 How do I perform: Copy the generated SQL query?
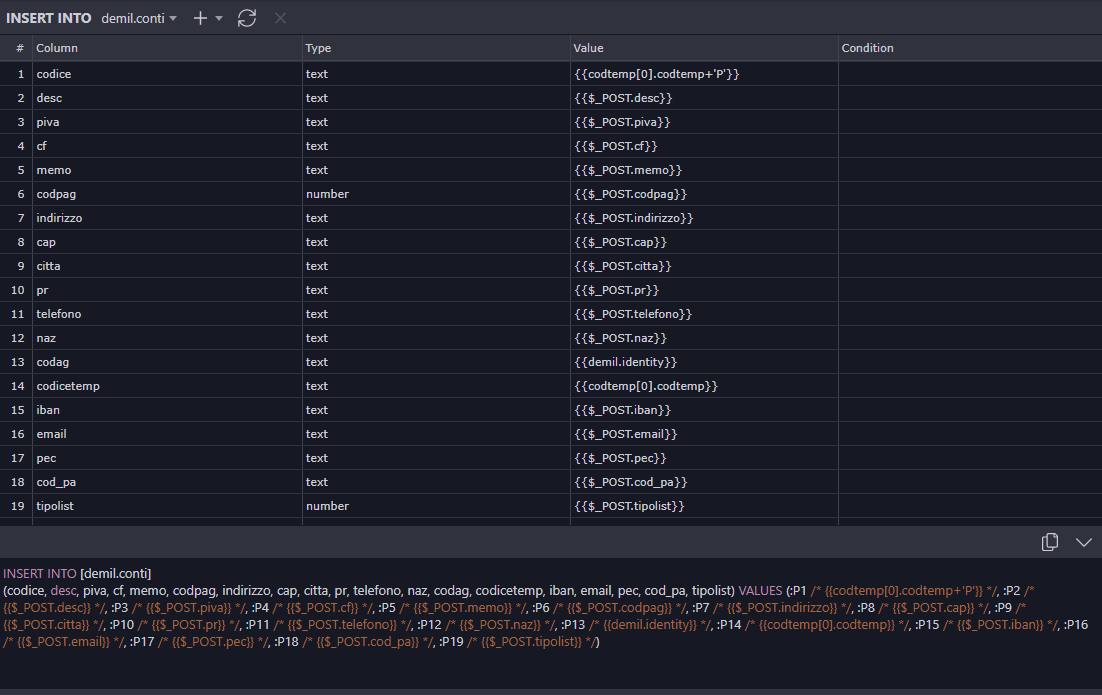point(1050,542)
